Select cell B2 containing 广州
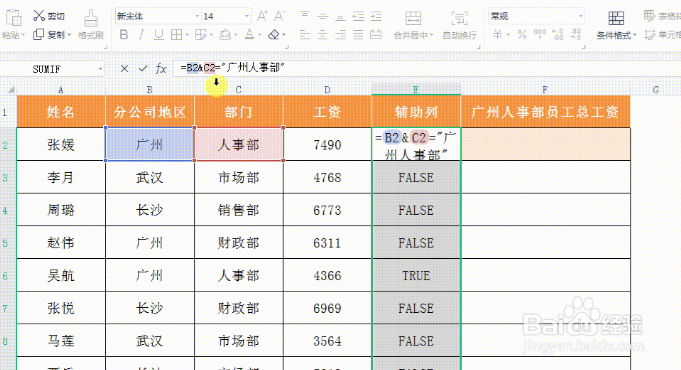This screenshot has width=681, height=370. [149, 145]
